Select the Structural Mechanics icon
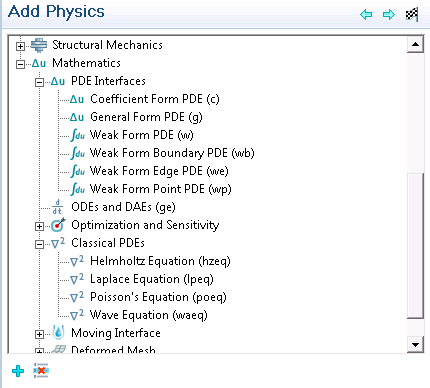This screenshot has height=388, width=430. 39,45
